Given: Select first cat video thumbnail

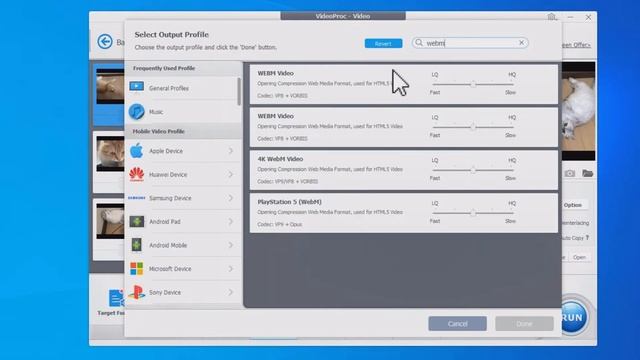Looking at the screenshot, I should coord(110,86).
